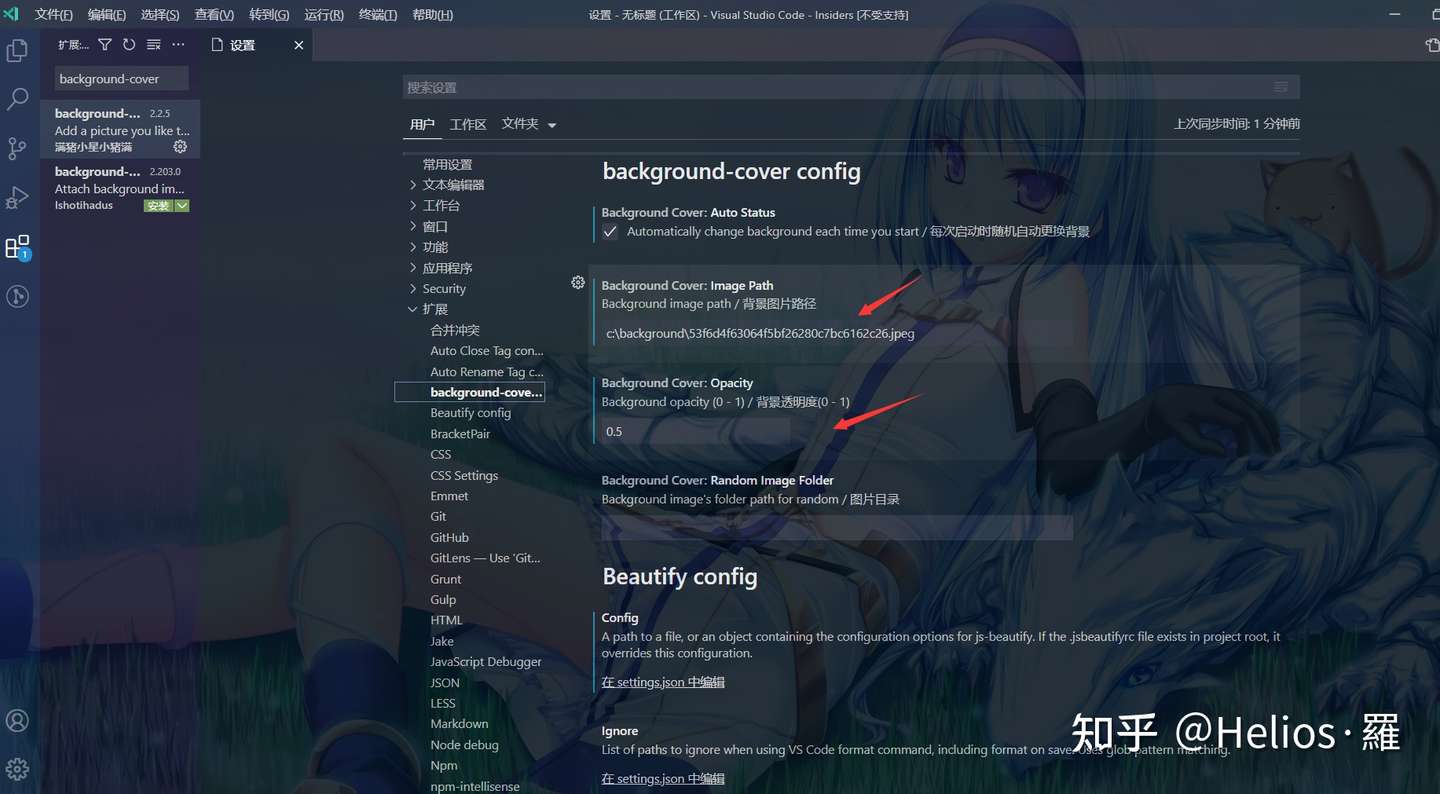Select Emmet in settings tree
Viewport: 1440px width, 794px height.
pyautogui.click(x=449, y=496)
